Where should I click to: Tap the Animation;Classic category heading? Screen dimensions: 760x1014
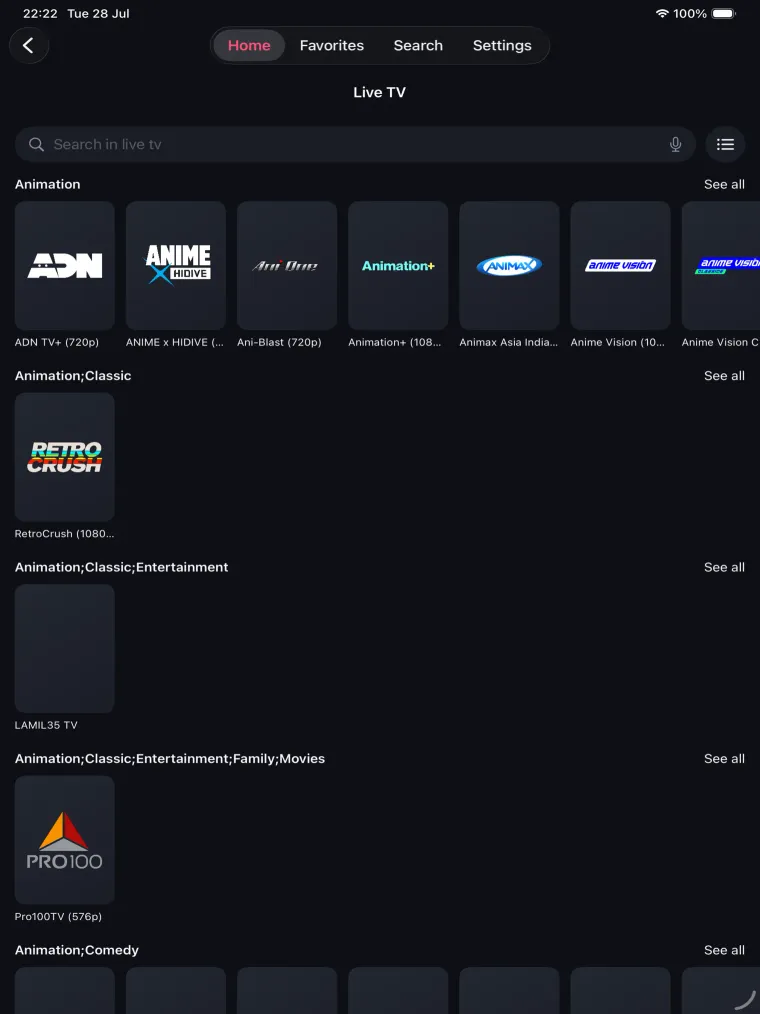(x=73, y=376)
